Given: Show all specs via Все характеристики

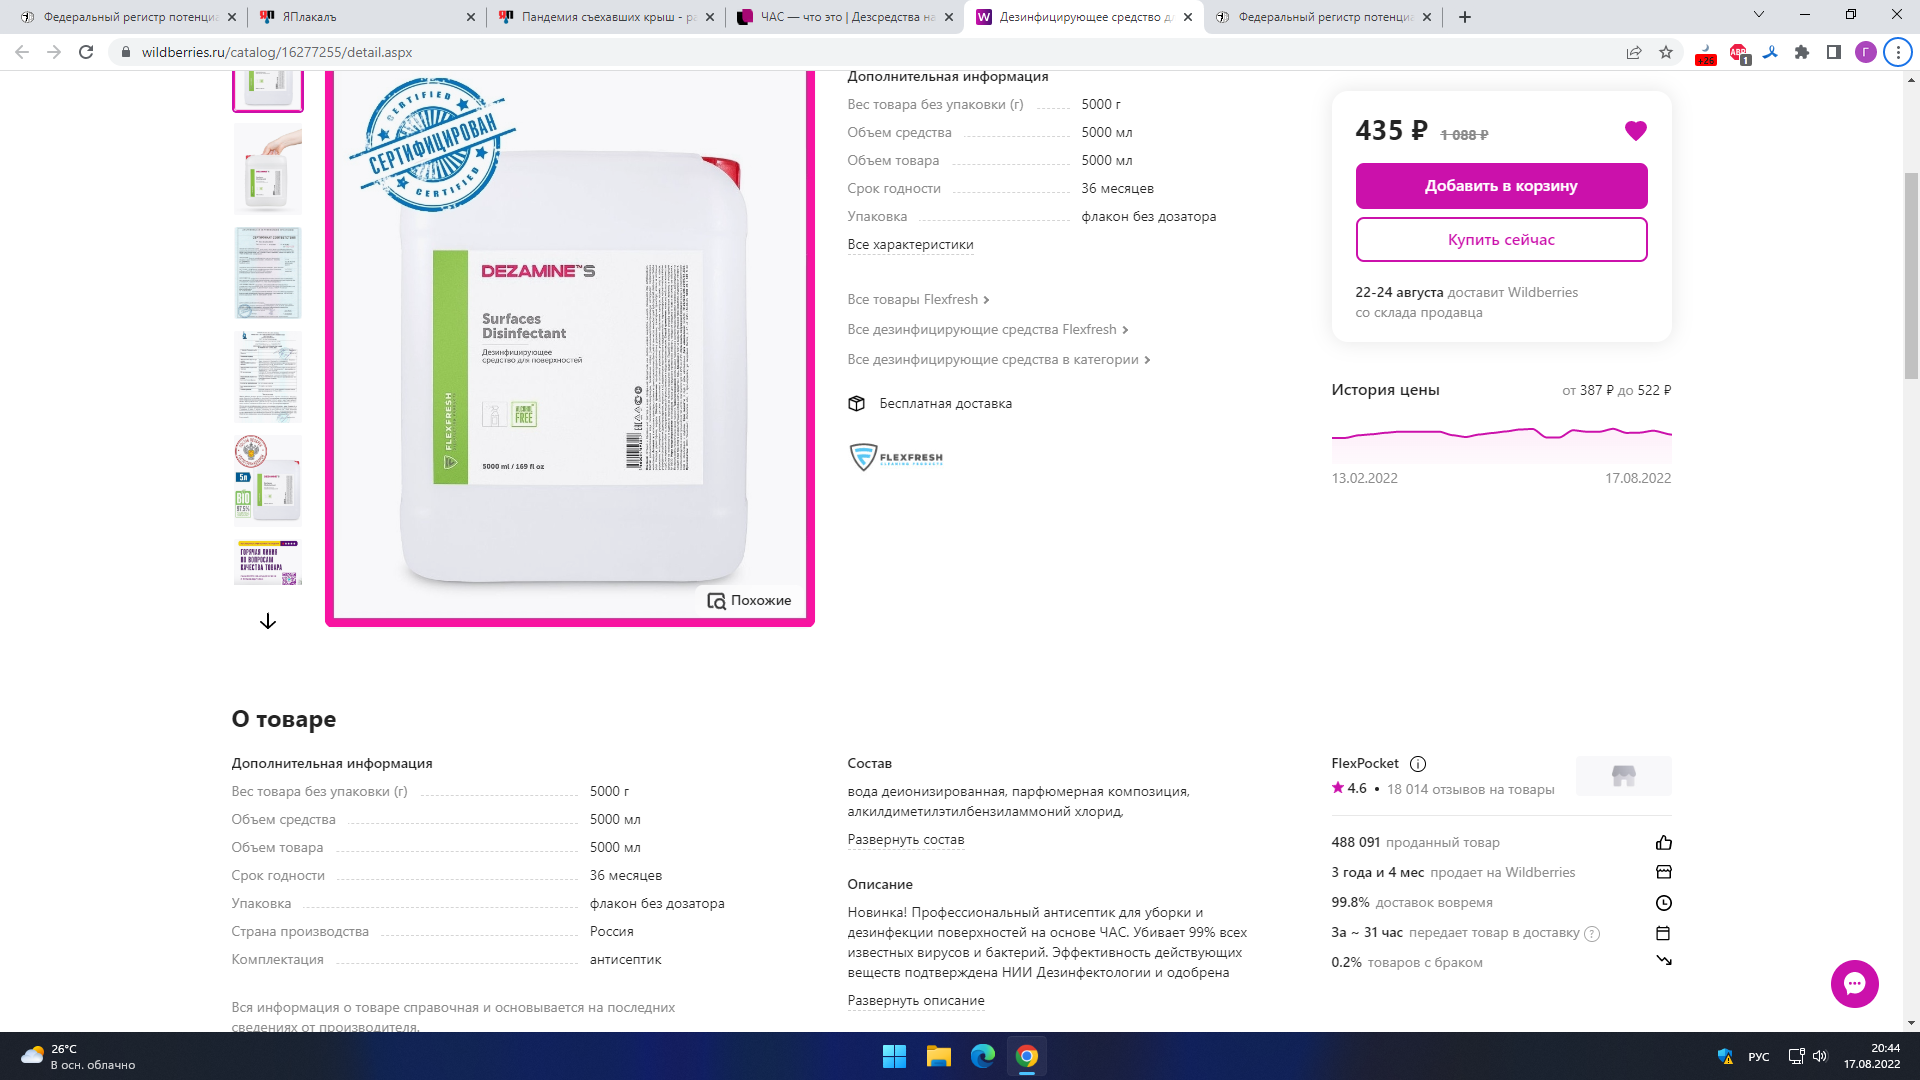Looking at the screenshot, I should pyautogui.click(x=910, y=245).
